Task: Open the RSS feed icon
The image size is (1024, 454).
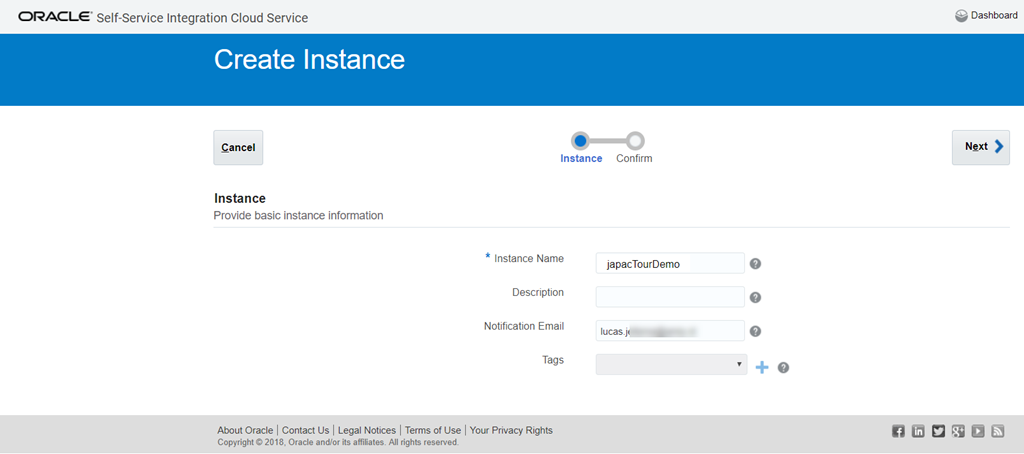Action: click(x=998, y=431)
